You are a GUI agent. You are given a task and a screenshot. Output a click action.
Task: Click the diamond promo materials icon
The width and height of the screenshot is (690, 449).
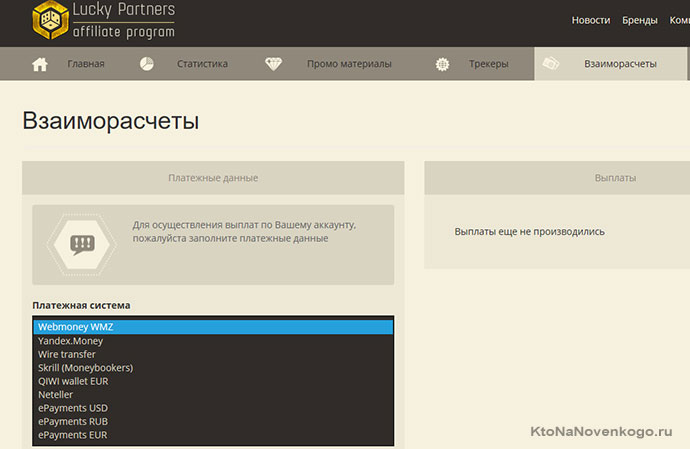point(273,64)
